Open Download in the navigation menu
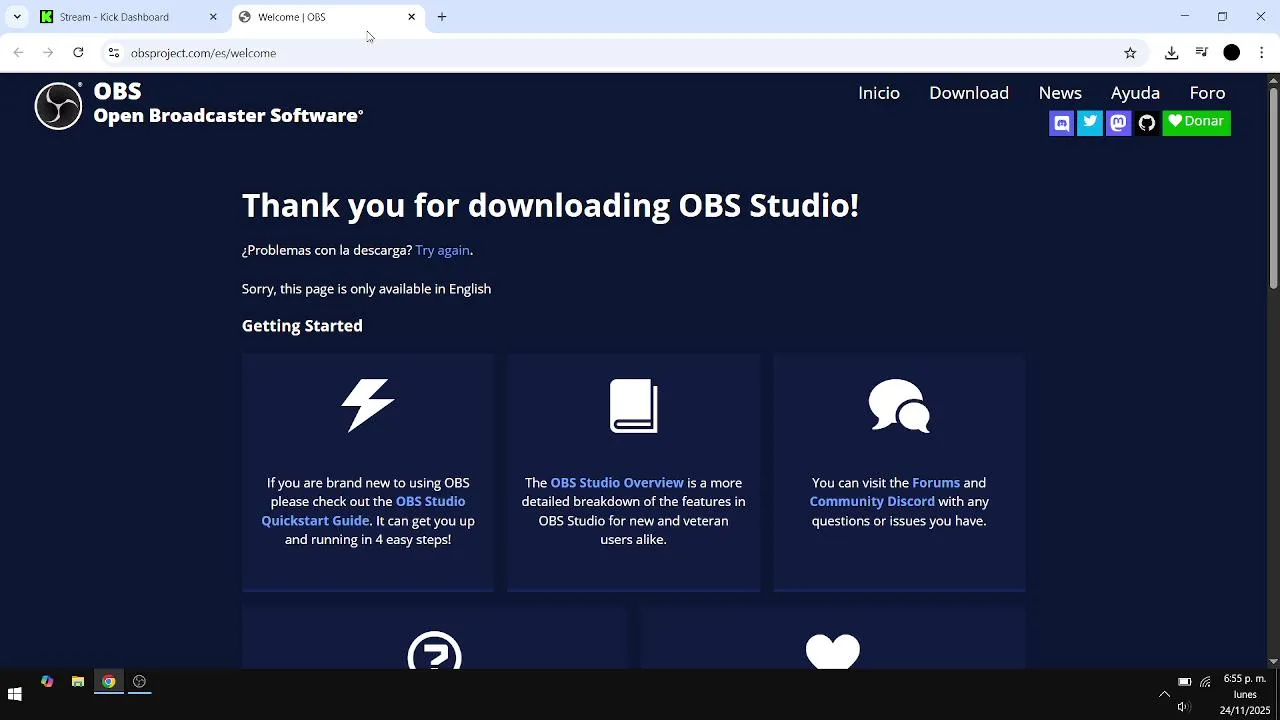1280x720 pixels. point(969,93)
